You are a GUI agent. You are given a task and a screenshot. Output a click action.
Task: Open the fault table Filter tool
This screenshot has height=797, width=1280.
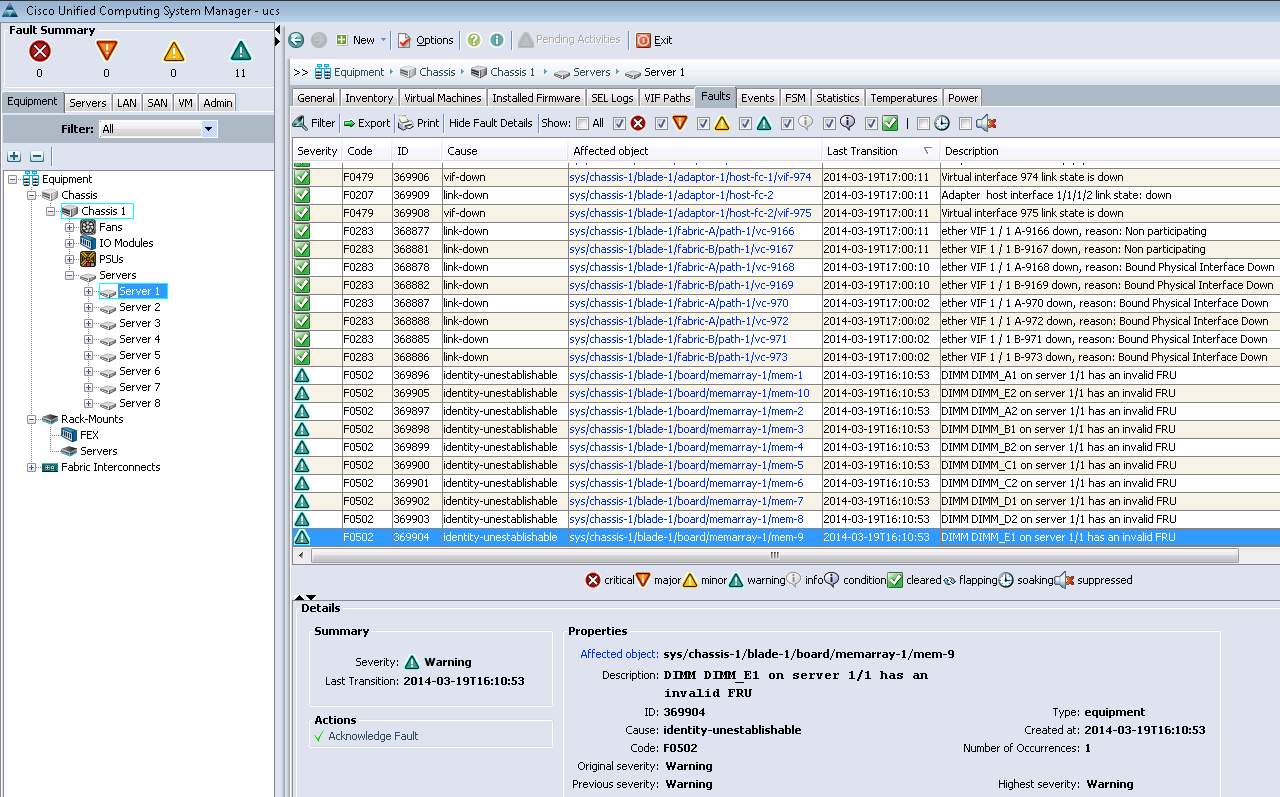[x=314, y=123]
